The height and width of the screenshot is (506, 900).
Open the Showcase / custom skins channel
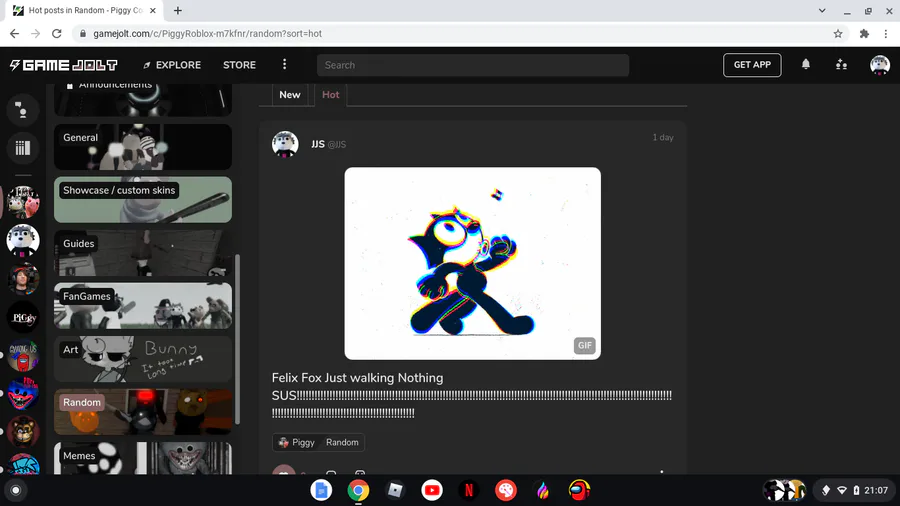click(143, 200)
